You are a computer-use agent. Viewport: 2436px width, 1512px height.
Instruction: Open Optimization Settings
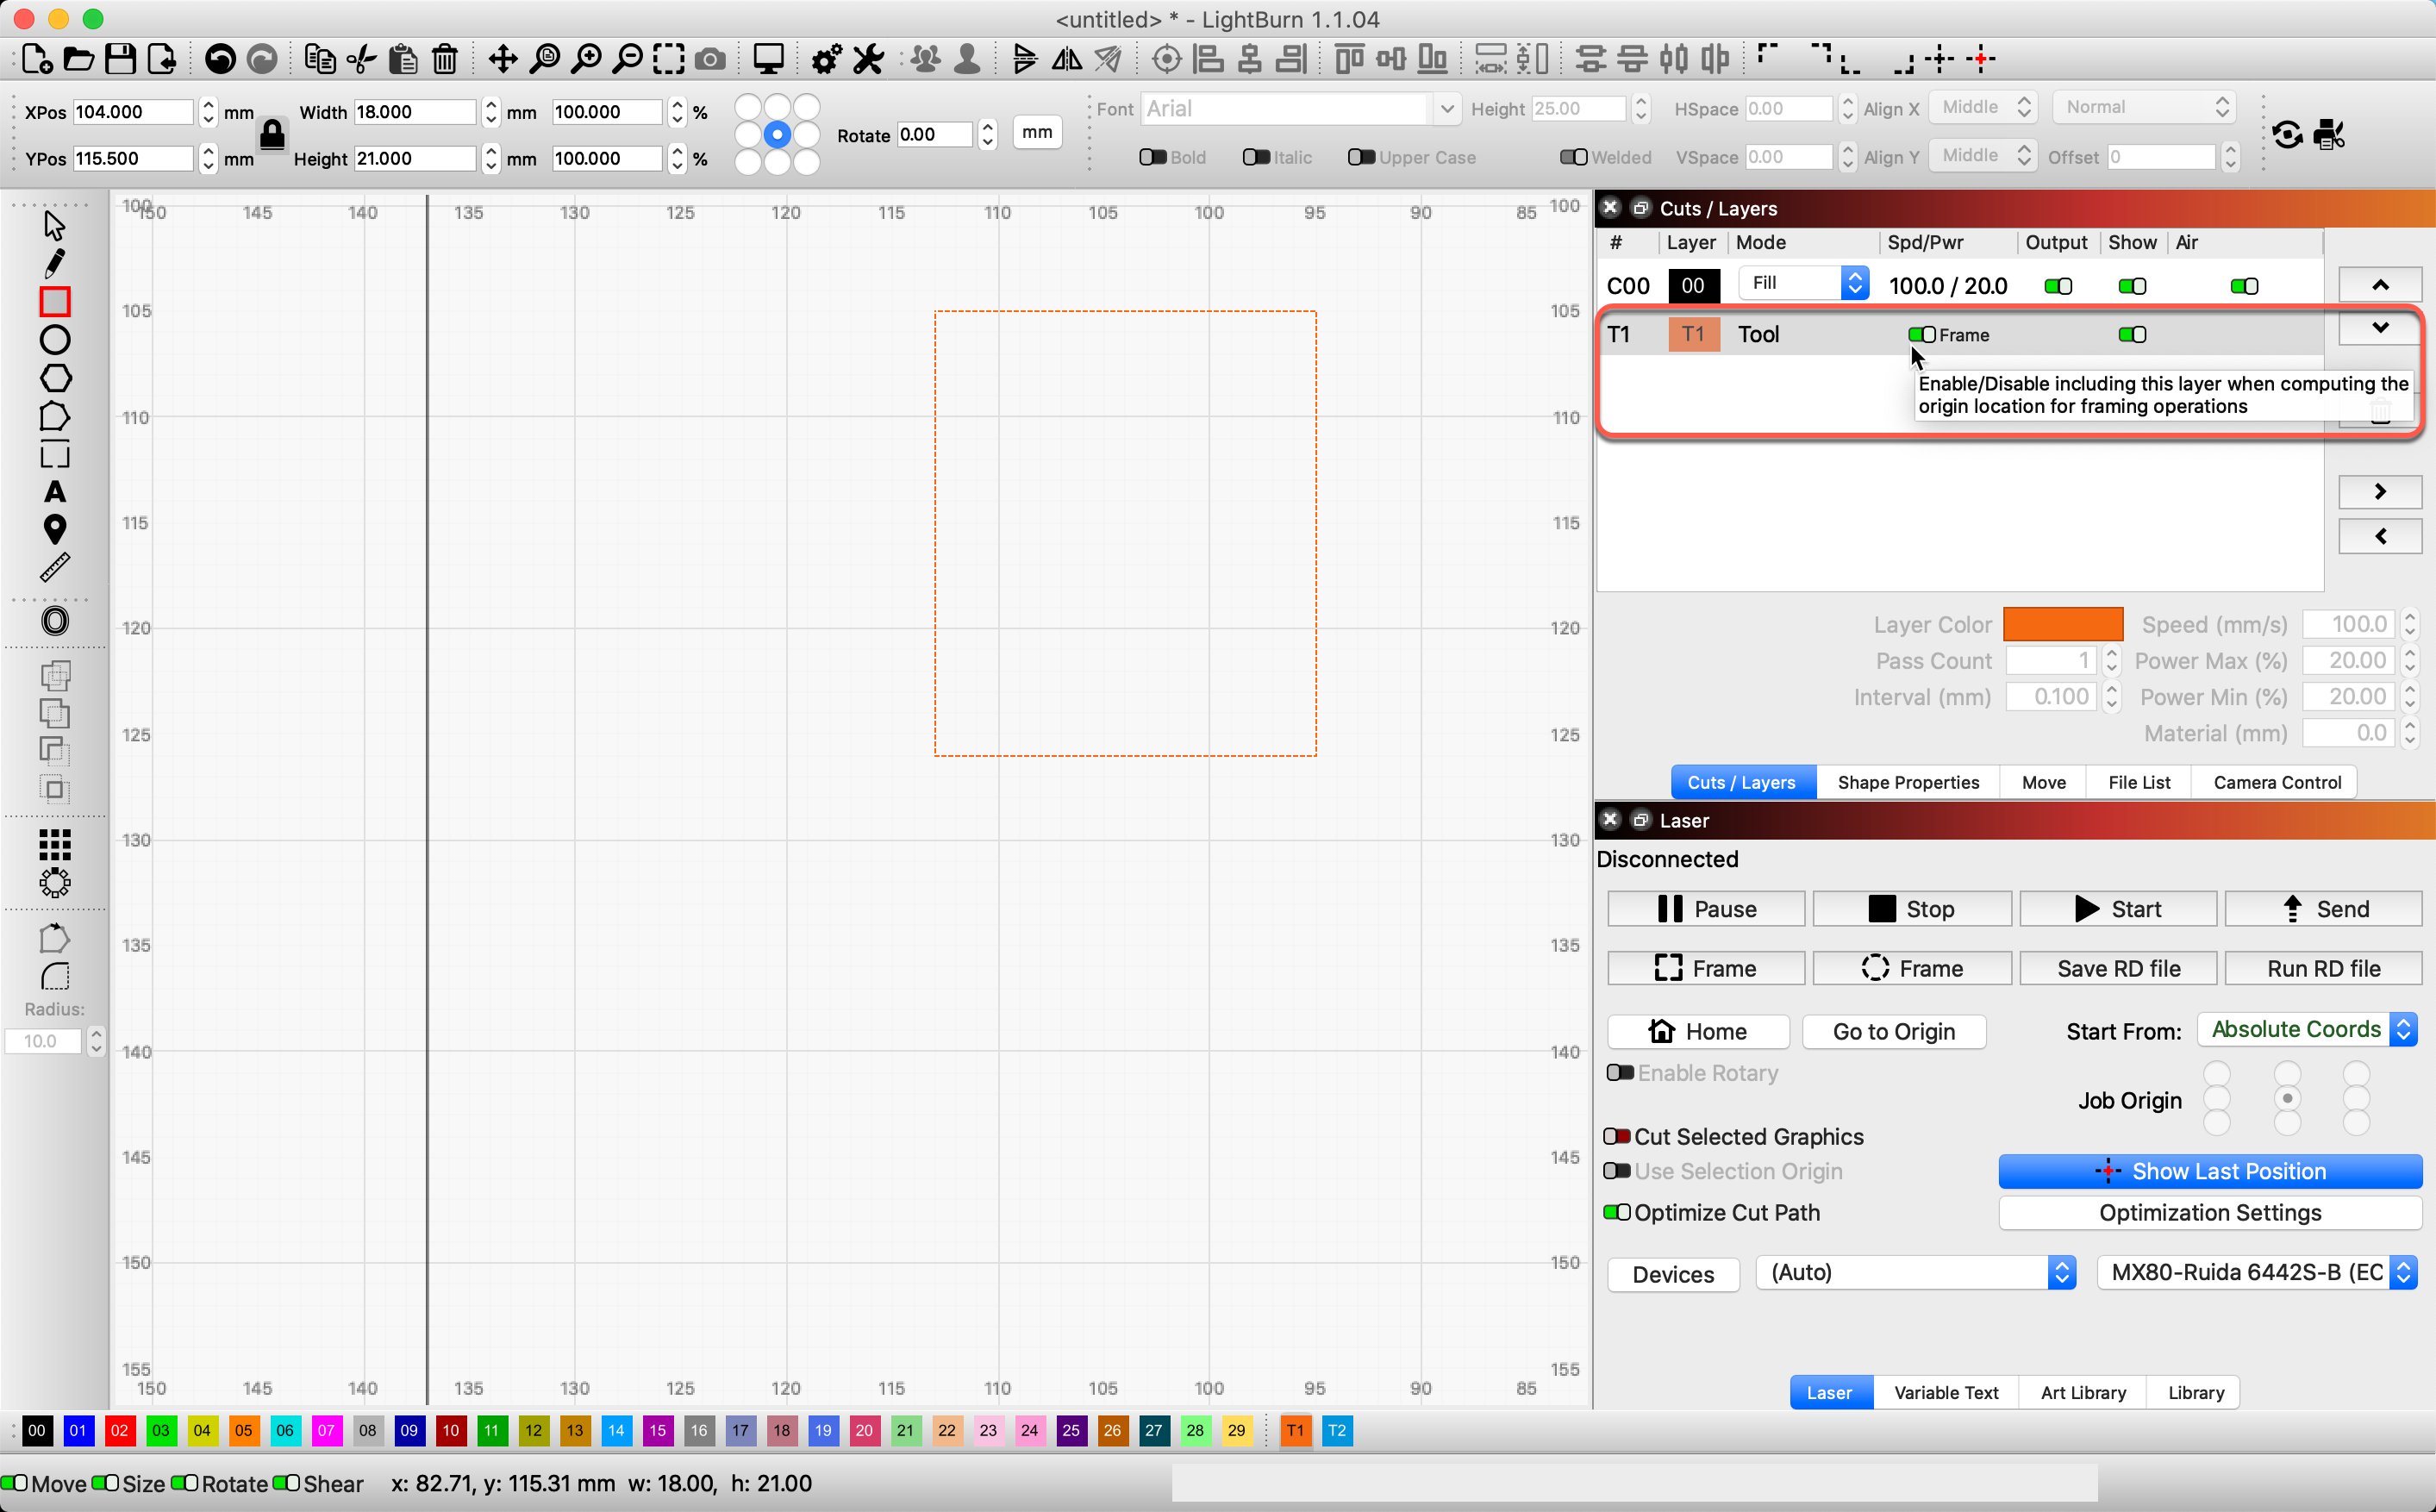(x=2209, y=1213)
